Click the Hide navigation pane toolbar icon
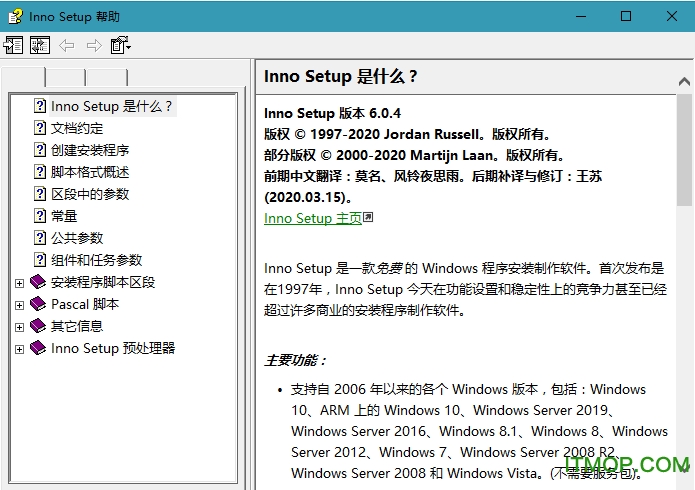This screenshot has width=695, height=490. [13, 45]
